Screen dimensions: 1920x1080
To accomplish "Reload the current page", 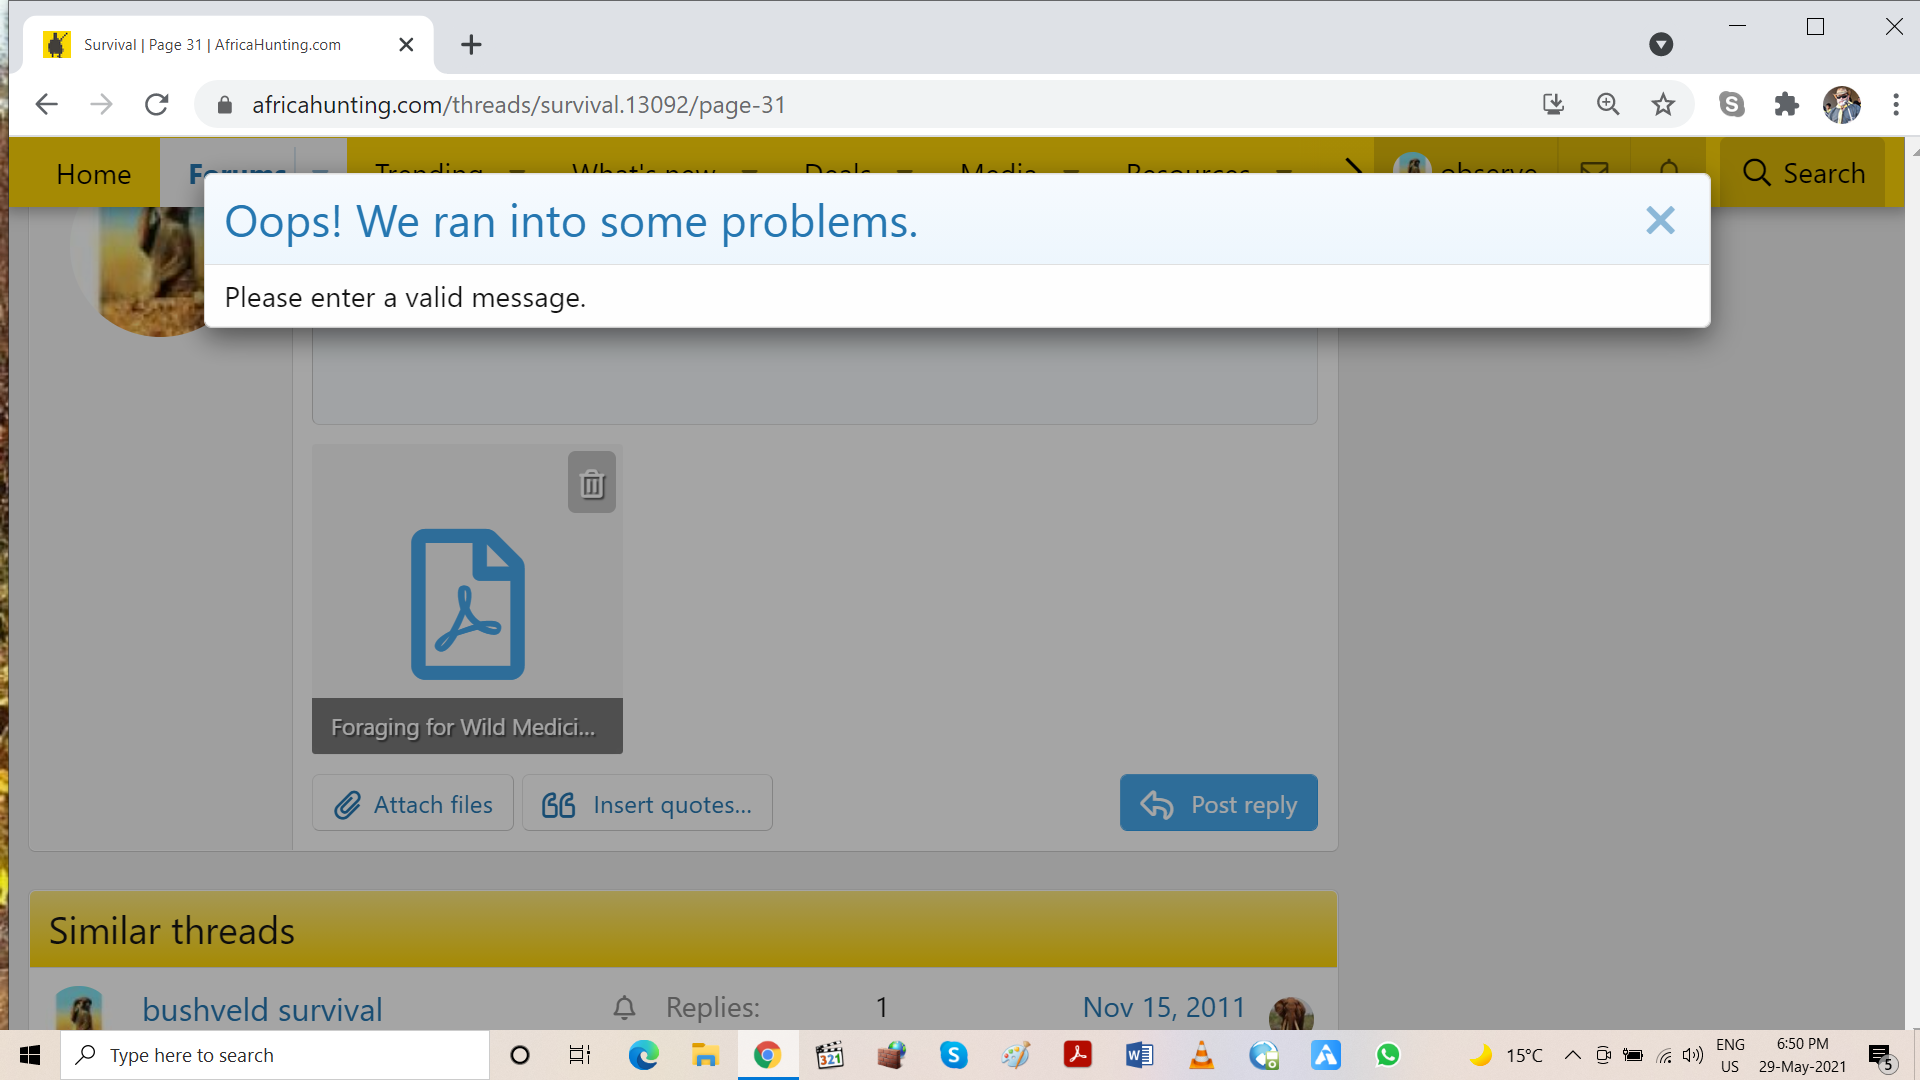I will click(156, 104).
